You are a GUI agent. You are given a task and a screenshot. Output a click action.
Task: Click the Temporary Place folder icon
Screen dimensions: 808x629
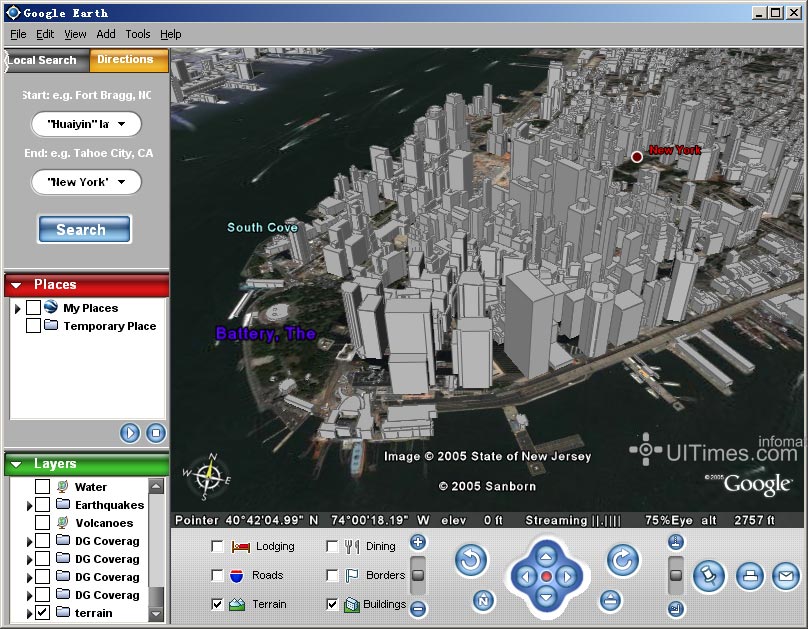point(51,325)
